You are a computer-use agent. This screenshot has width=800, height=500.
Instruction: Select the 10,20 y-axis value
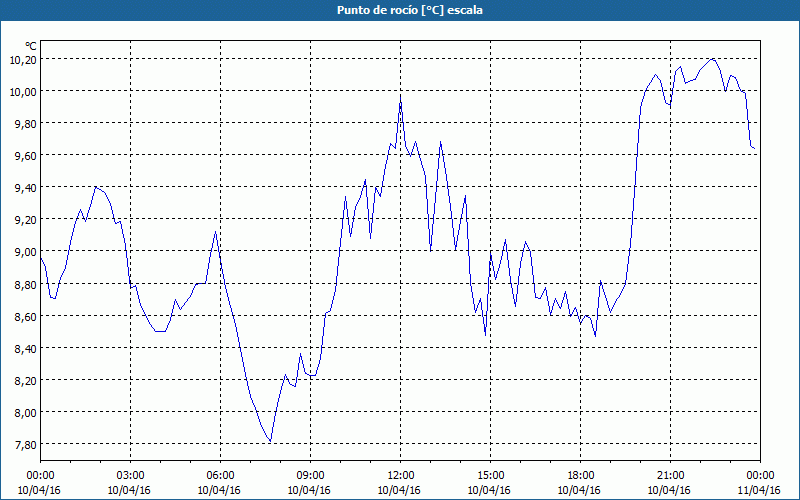(x=23, y=60)
